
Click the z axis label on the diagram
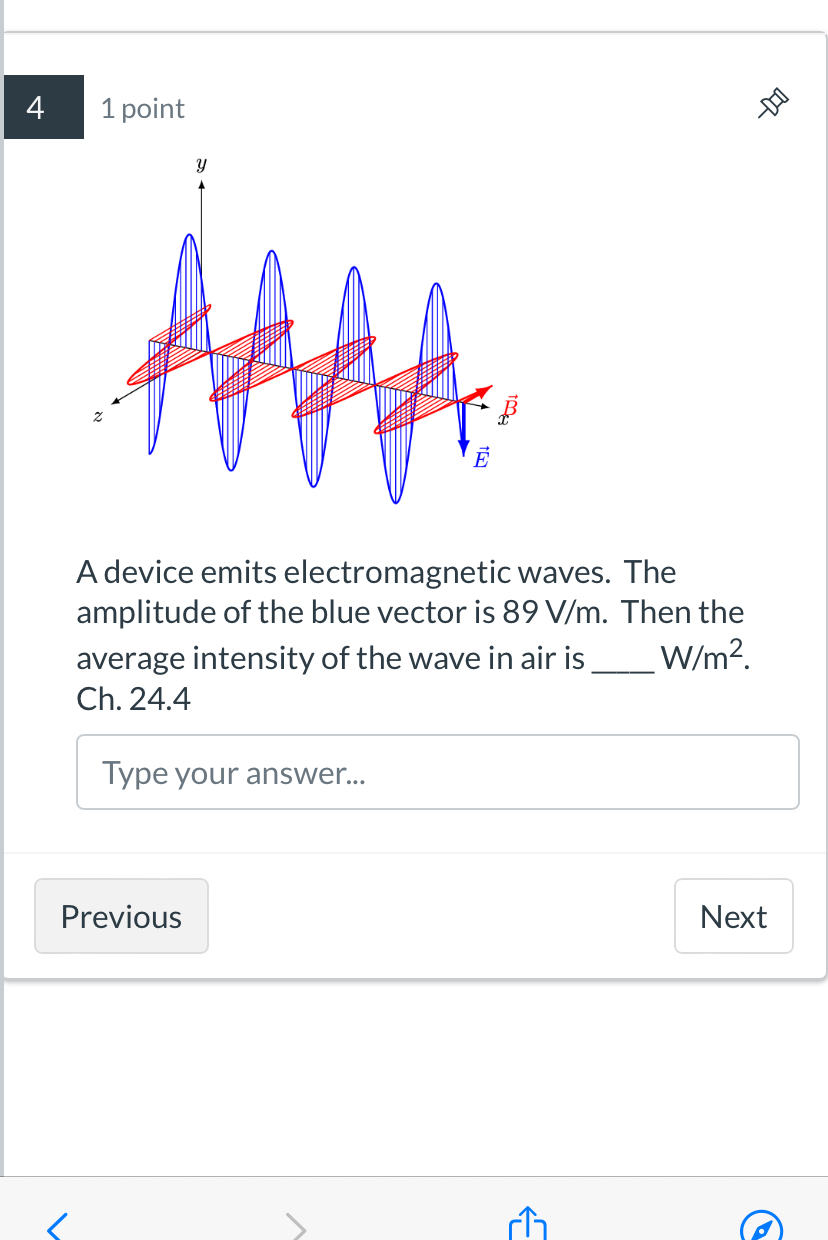pos(97,414)
